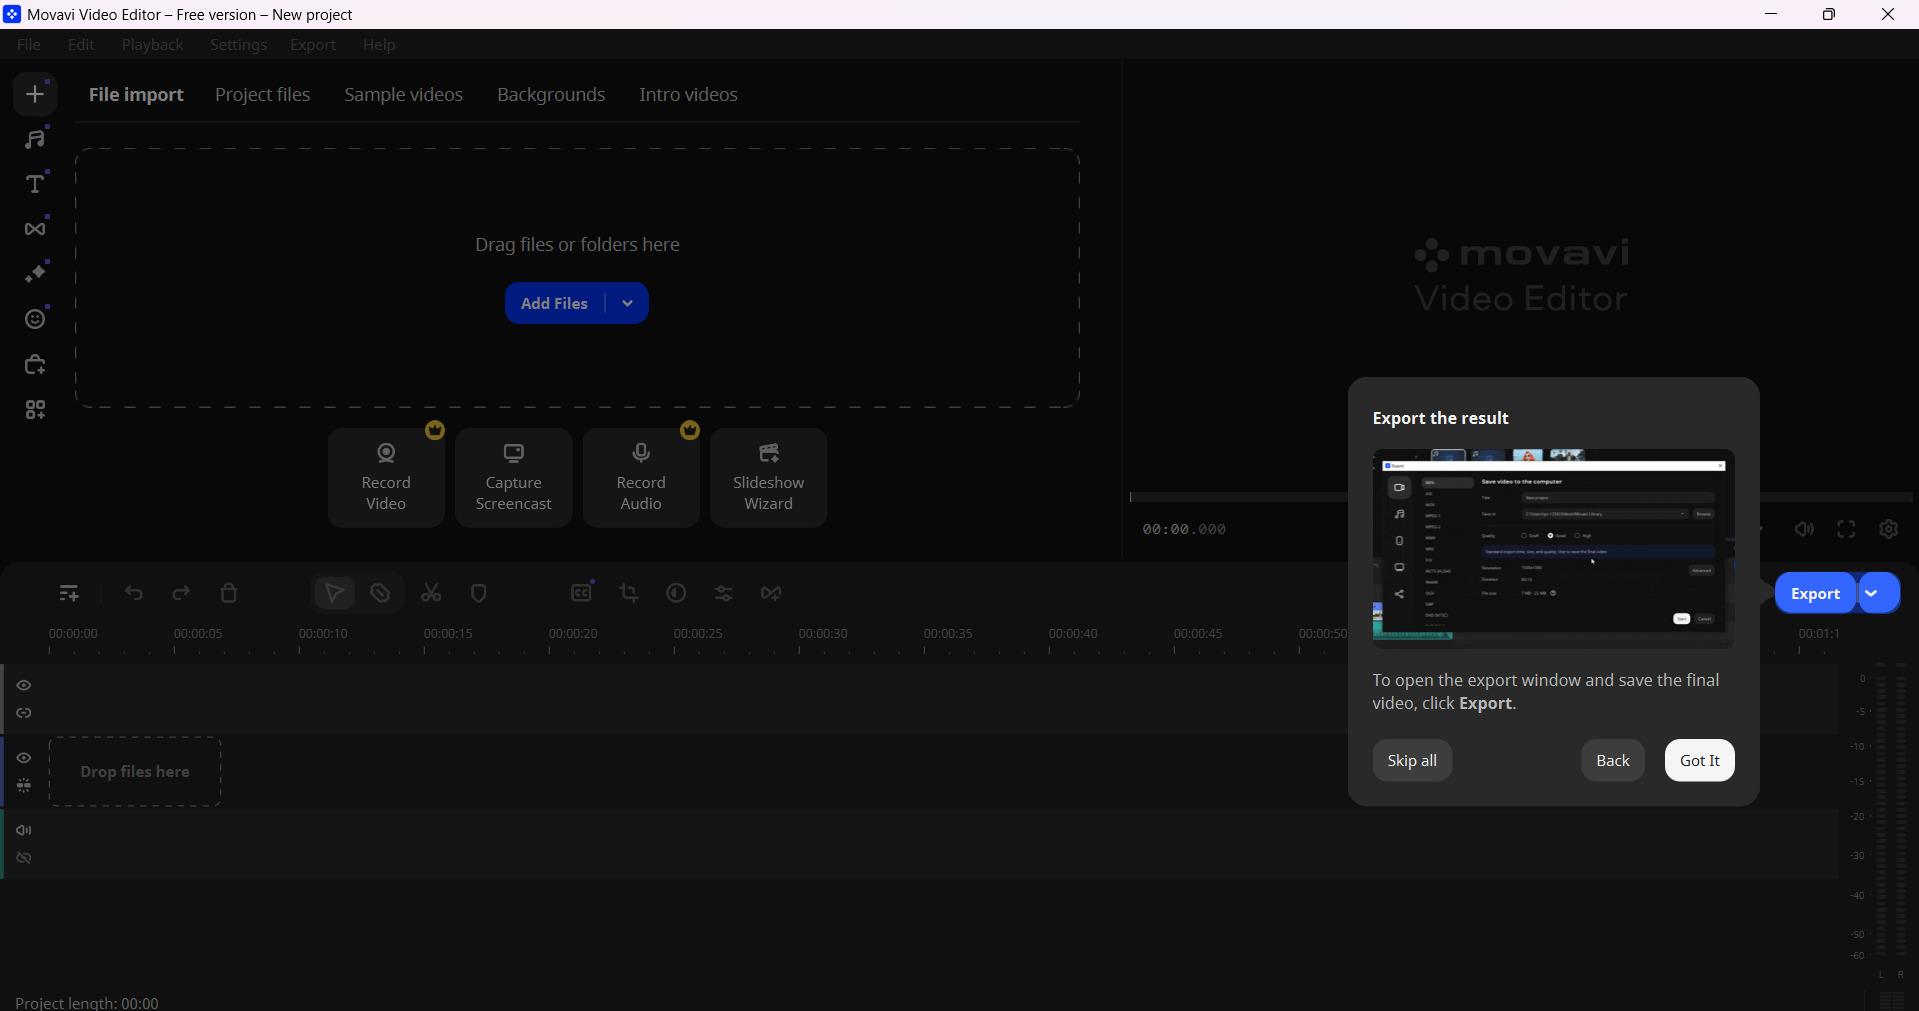Open the Sounds music note panel
The width and height of the screenshot is (1919, 1011).
35,139
